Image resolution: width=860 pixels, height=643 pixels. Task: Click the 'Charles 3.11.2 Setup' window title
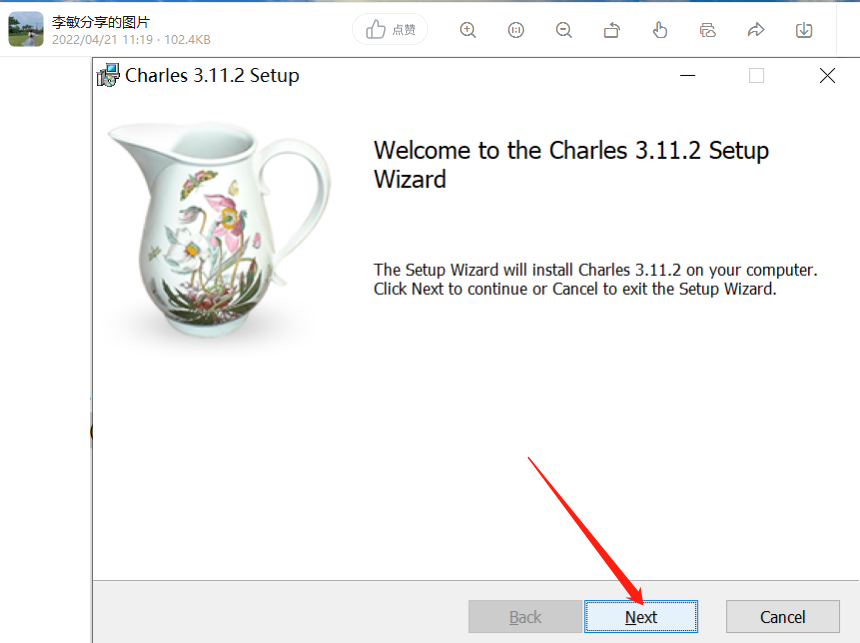pyautogui.click(x=212, y=75)
